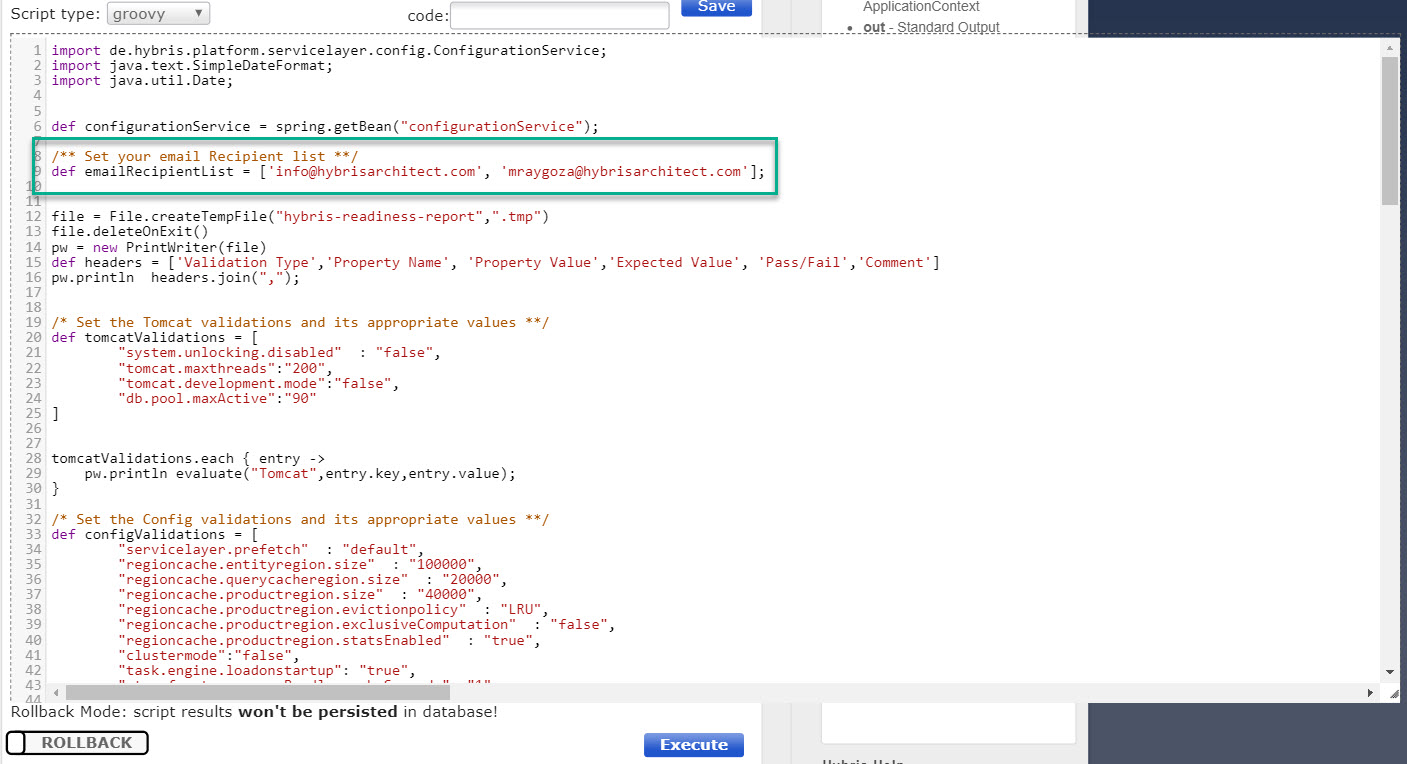
Task: Click the blue Save button
Action: pos(716,7)
